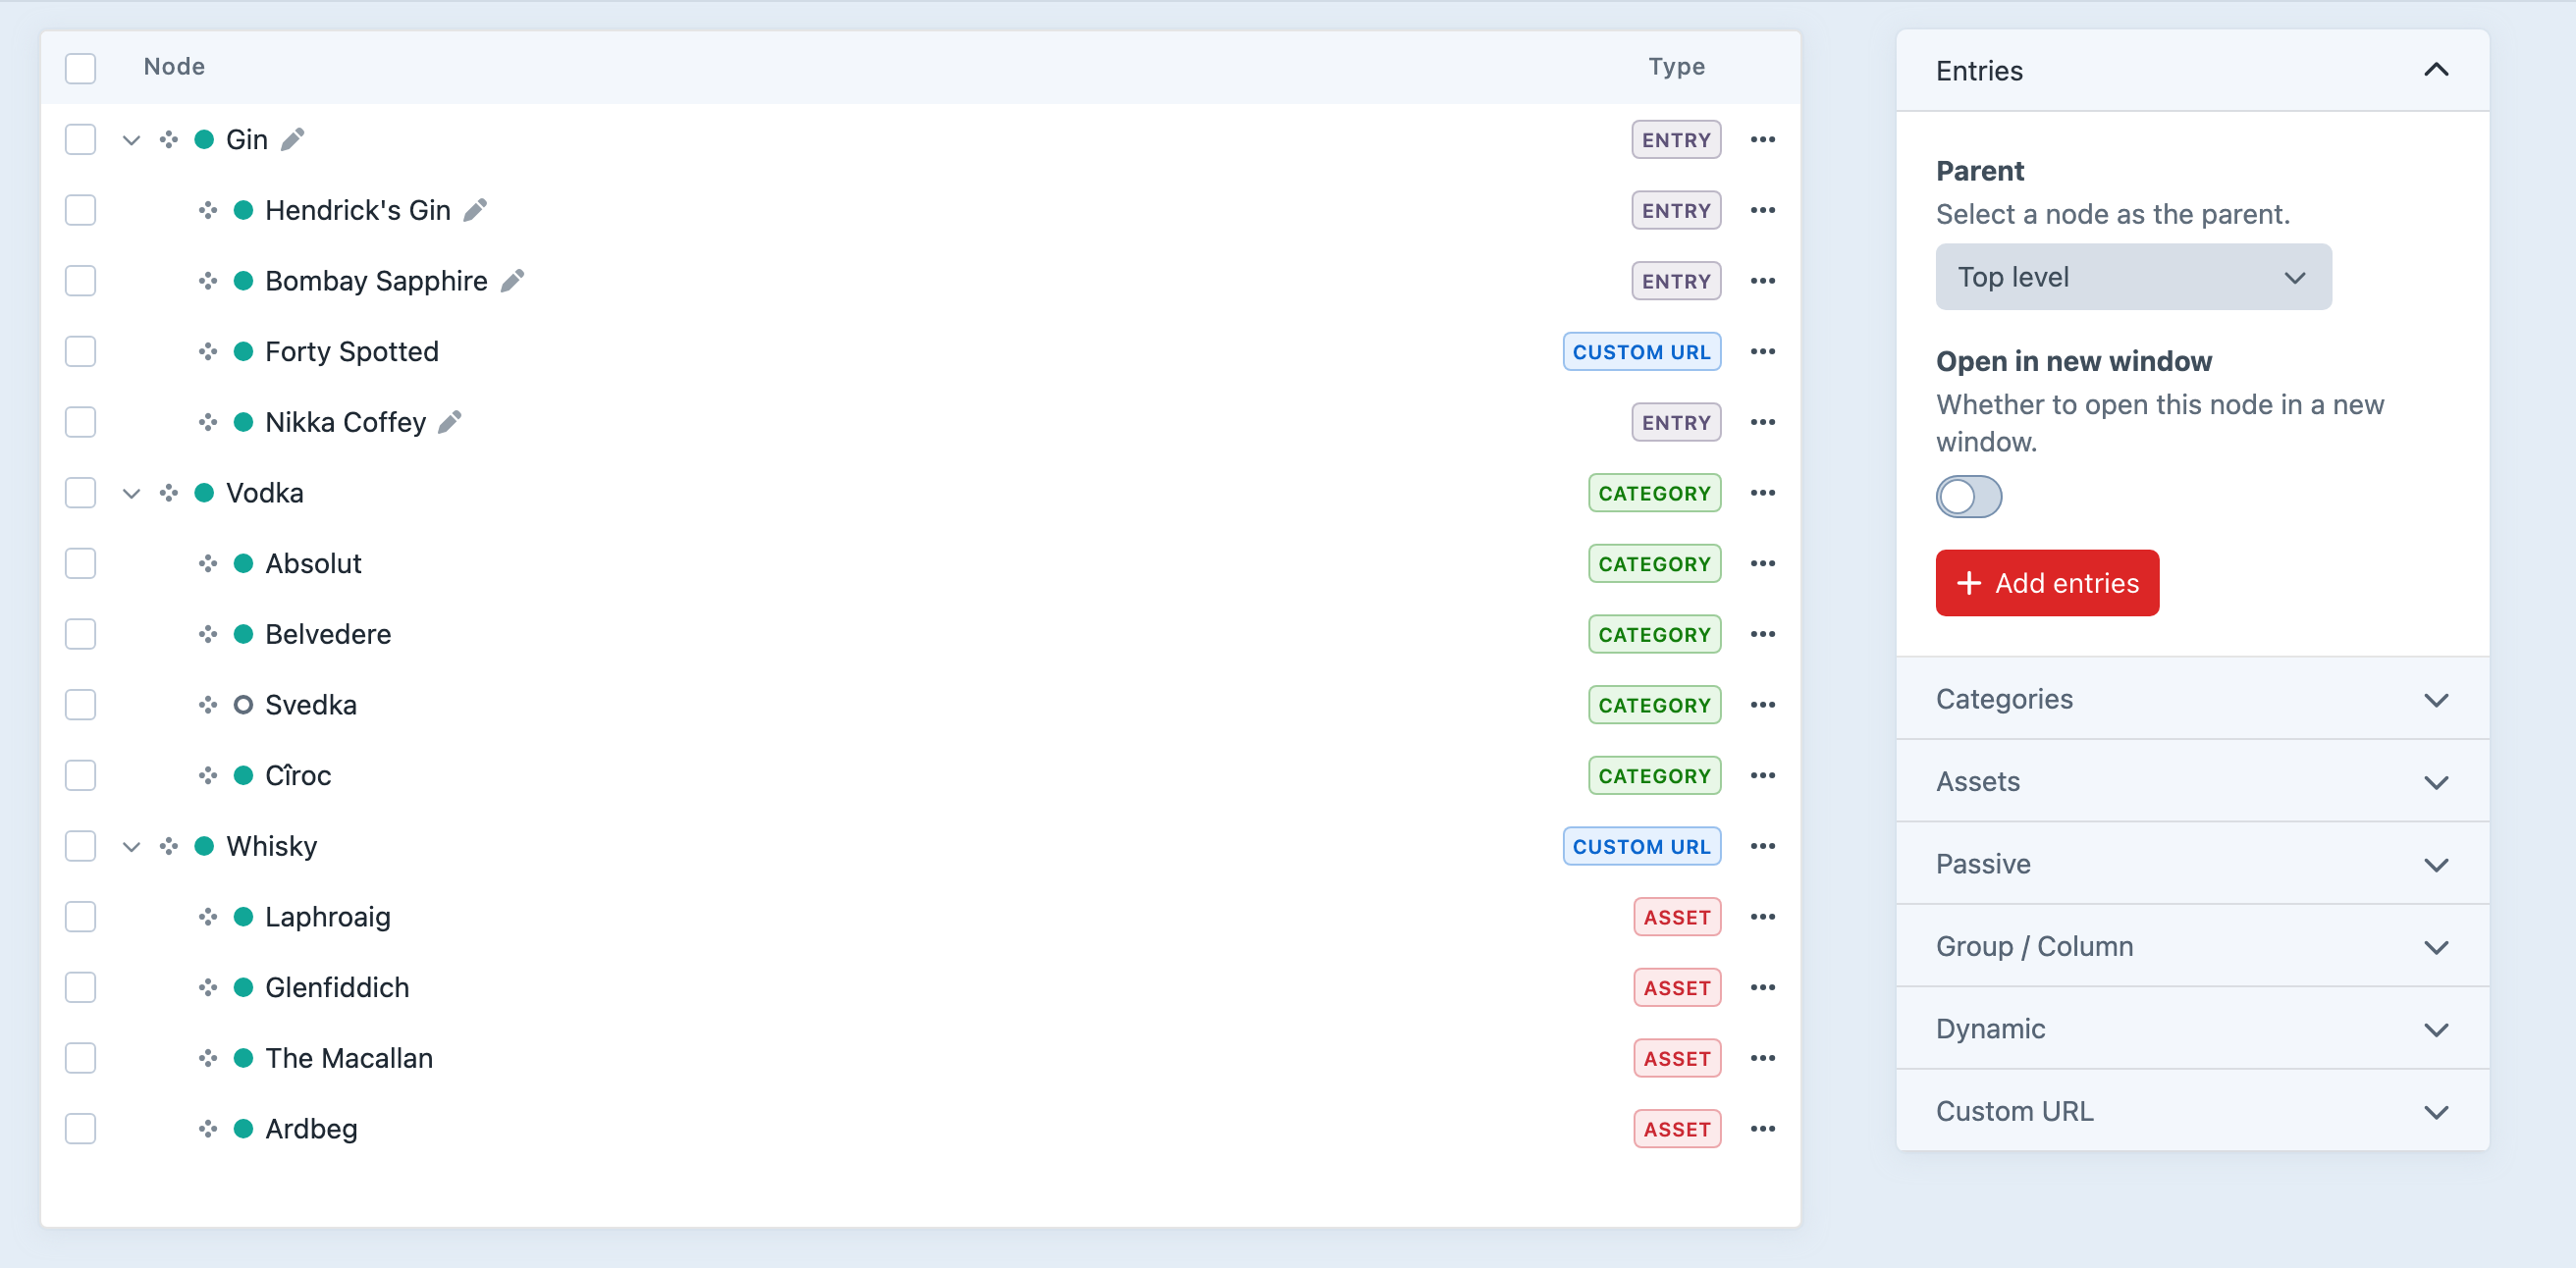Click the disabled status circle for Svedka
Viewport: 2576px width, 1268px height.
point(243,705)
